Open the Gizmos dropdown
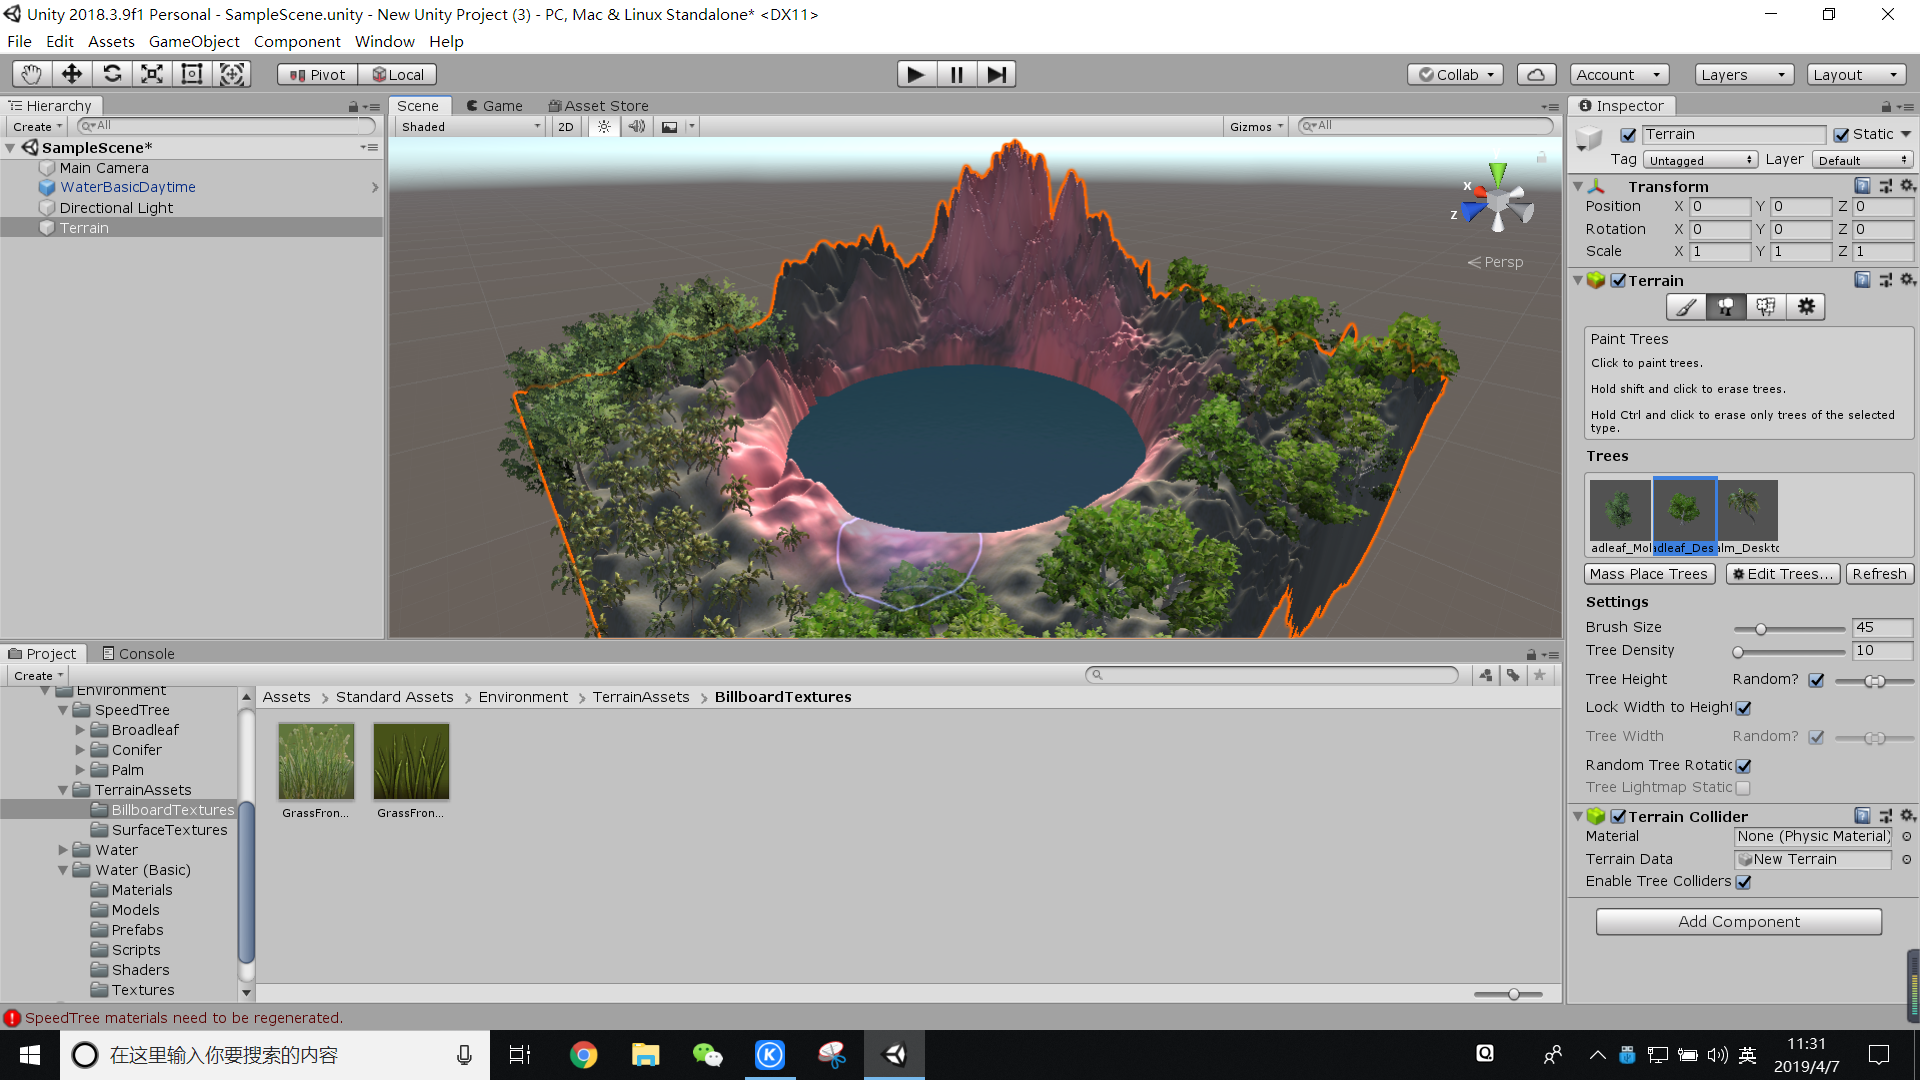The image size is (1920, 1080). (x=1256, y=127)
